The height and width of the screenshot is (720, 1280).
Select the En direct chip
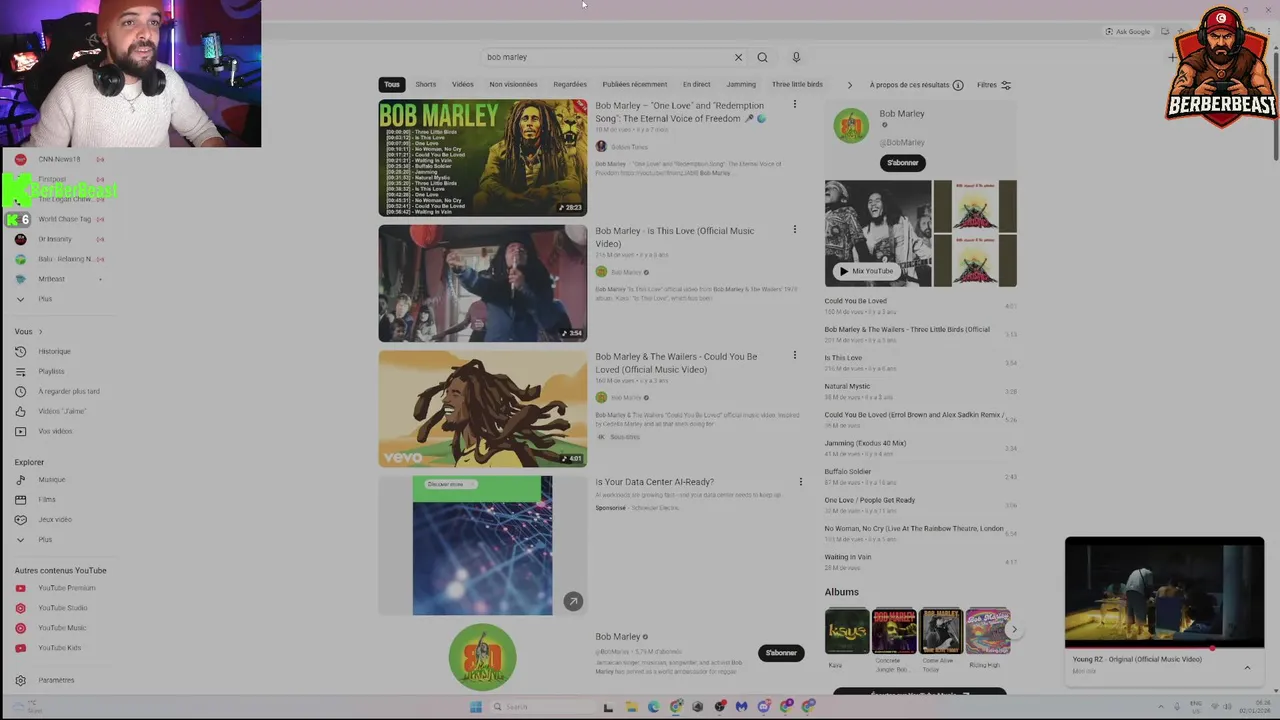pos(696,85)
